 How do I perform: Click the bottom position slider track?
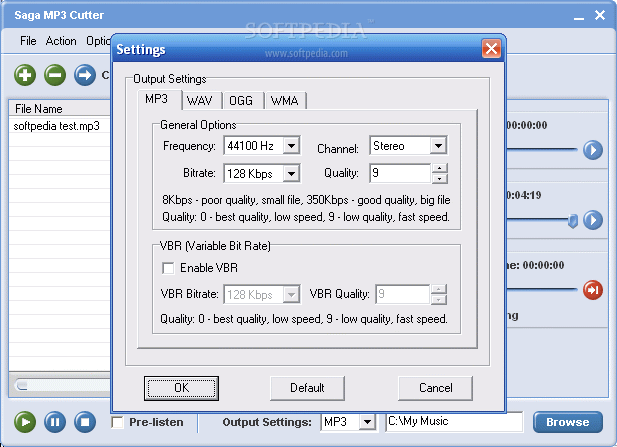tap(541, 289)
